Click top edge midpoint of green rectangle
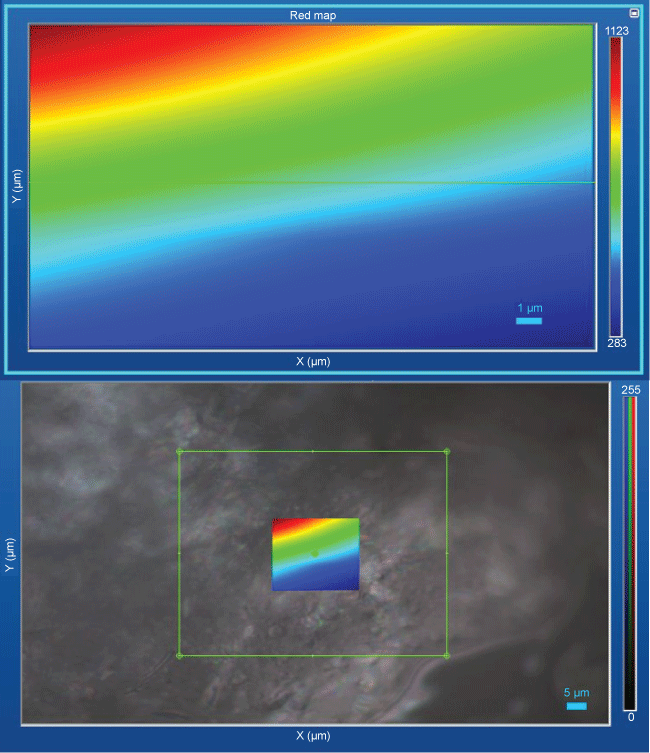 (313, 451)
